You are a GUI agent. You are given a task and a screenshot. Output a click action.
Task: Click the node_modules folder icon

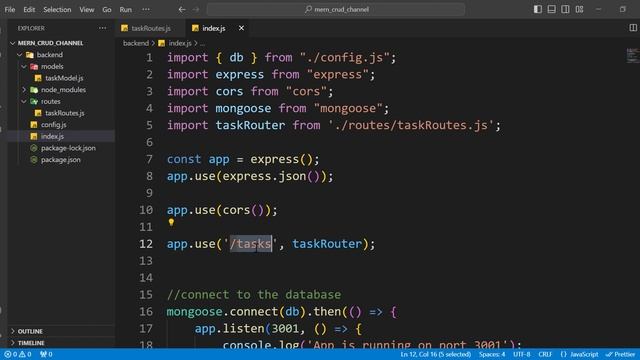click(34, 90)
